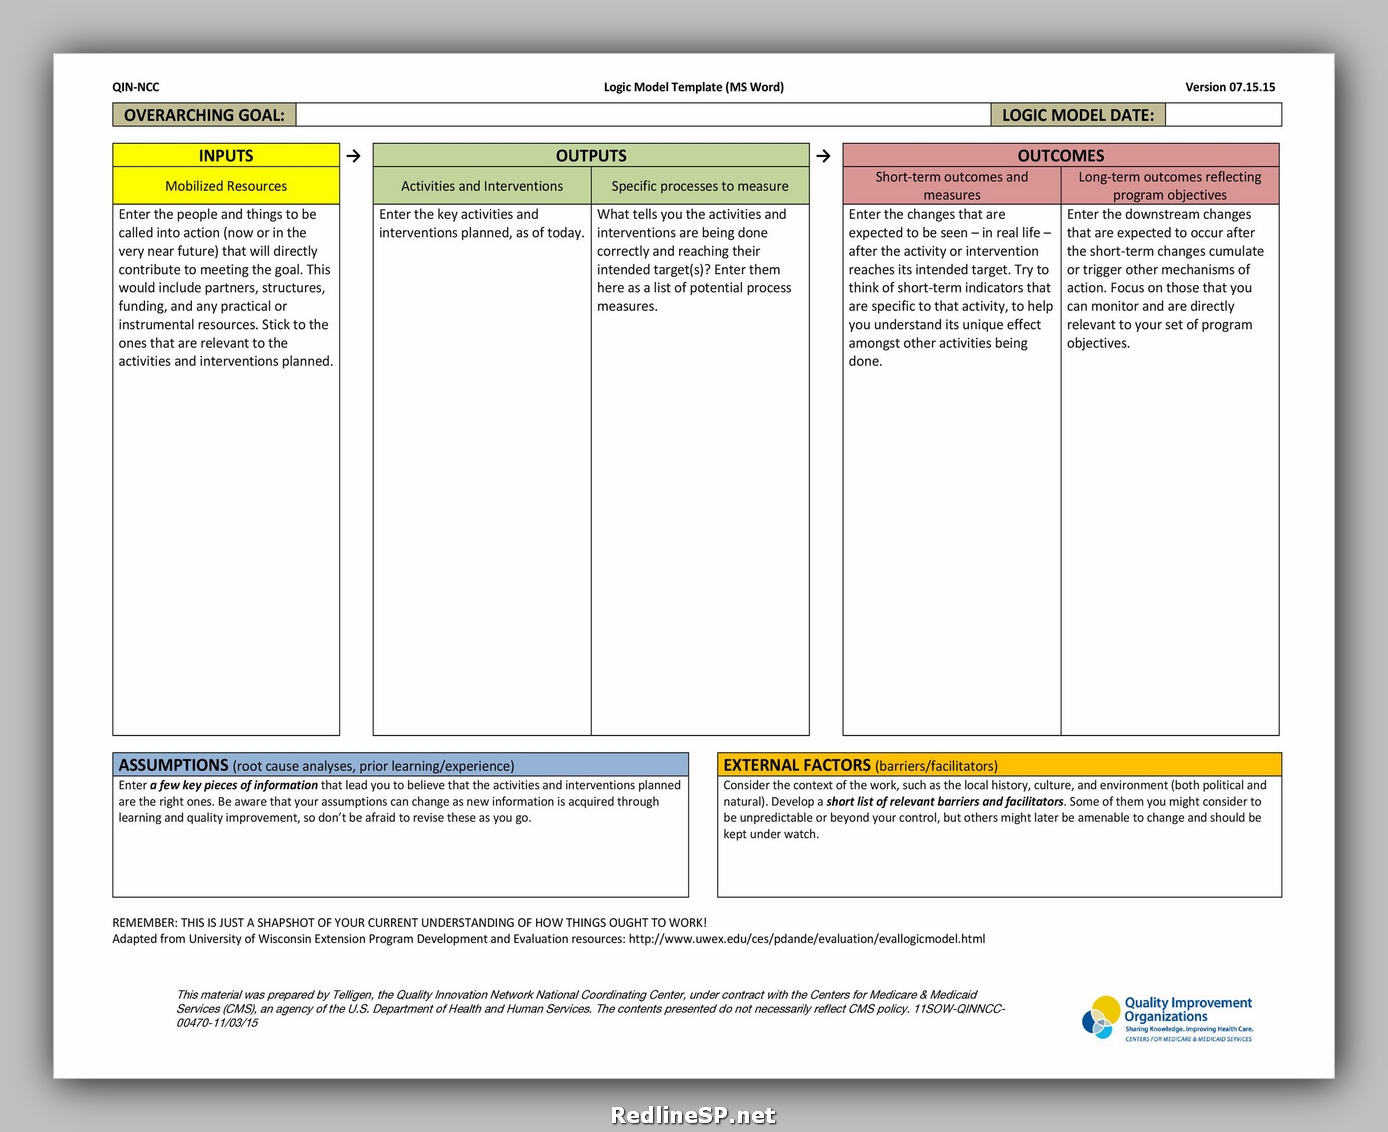
Task: Click Short-term outcomes and measures heading
Action: (x=951, y=186)
